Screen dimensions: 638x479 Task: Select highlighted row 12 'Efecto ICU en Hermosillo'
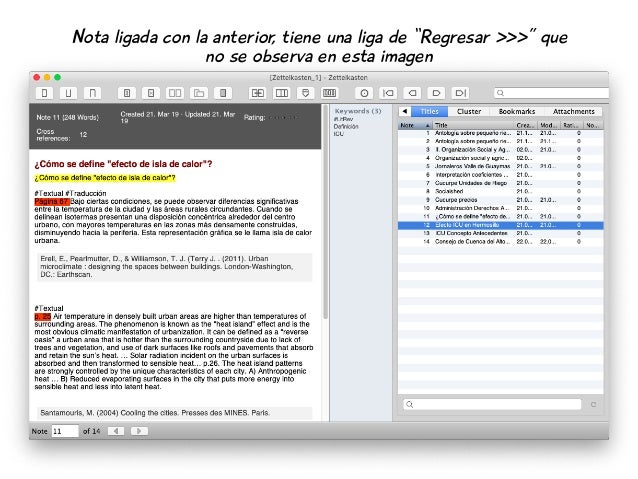[500, 225]
